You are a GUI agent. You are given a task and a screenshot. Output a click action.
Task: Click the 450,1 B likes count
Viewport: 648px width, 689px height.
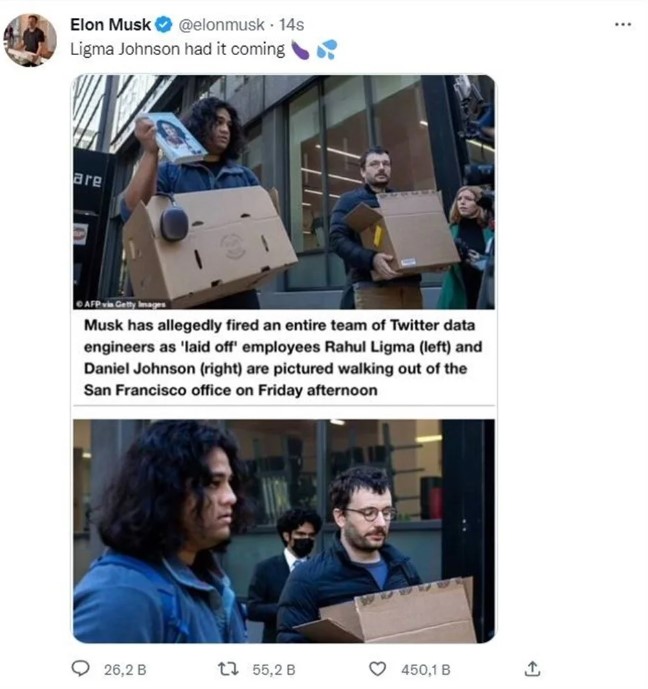click(426, 670)
